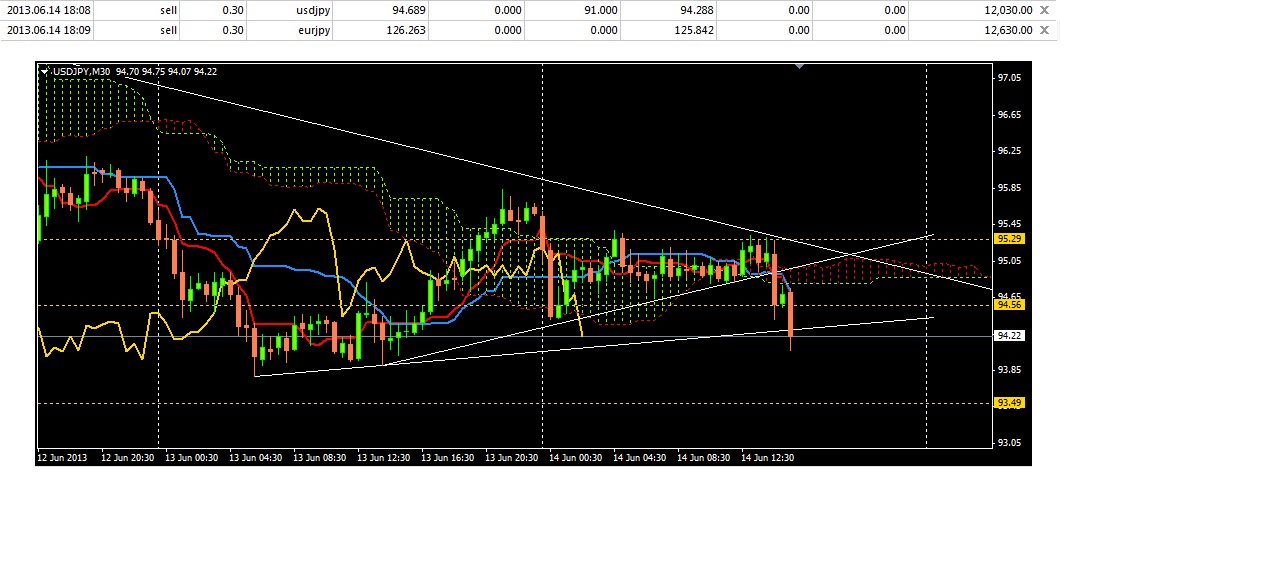
Task: Click the current price label 94.22
Action: 1008,336
